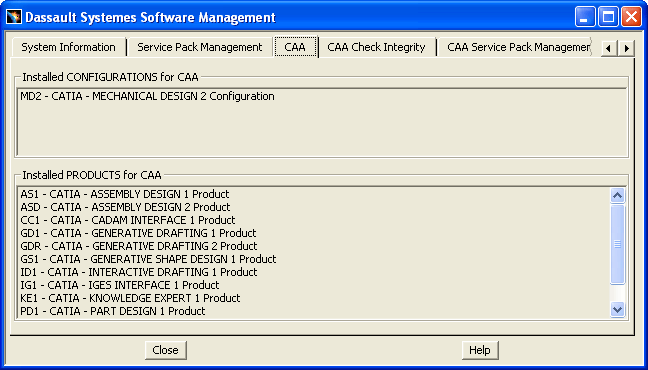The image size is (648, 370).
Task: Click products list scroll down arrow
Action: coord(617,309)
